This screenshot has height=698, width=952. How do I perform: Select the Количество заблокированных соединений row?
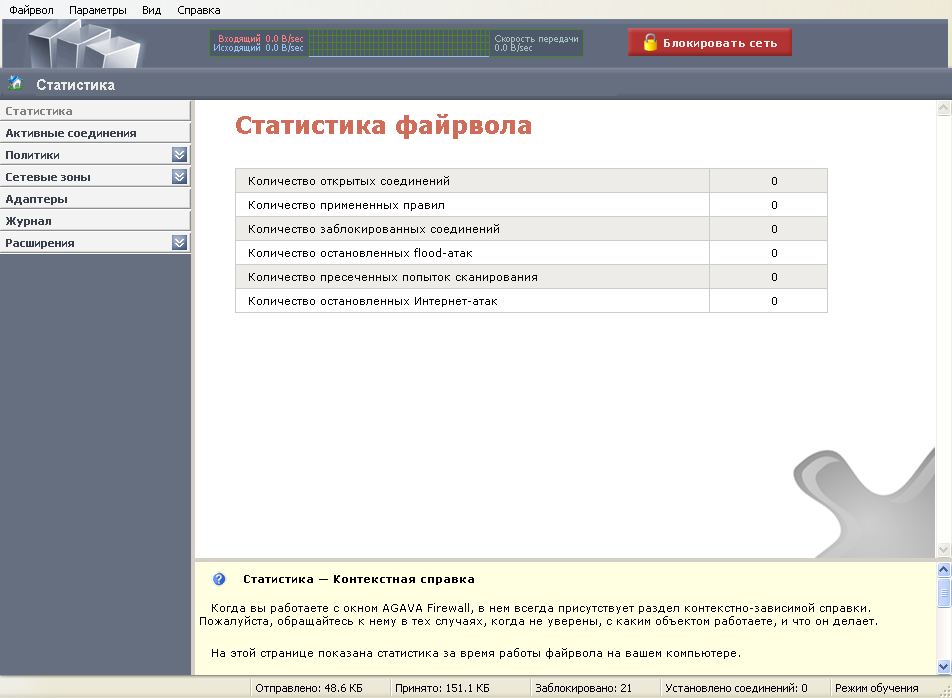click(x=531, y=229)
